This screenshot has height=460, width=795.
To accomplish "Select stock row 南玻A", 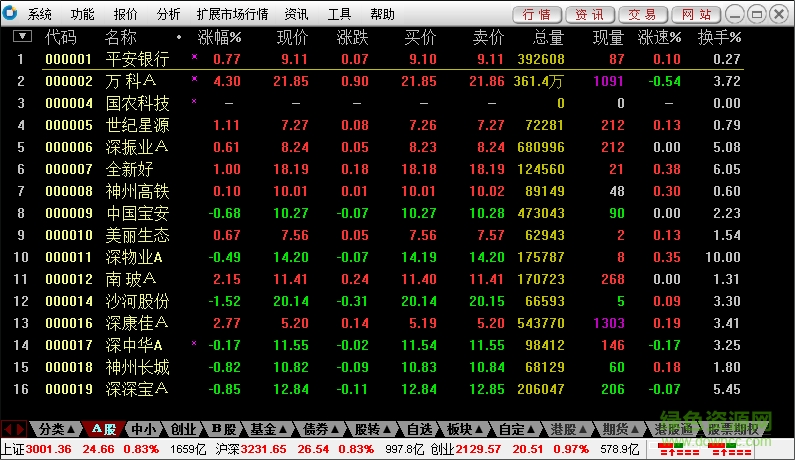I will pyautogui.click(x=378, y=279).
